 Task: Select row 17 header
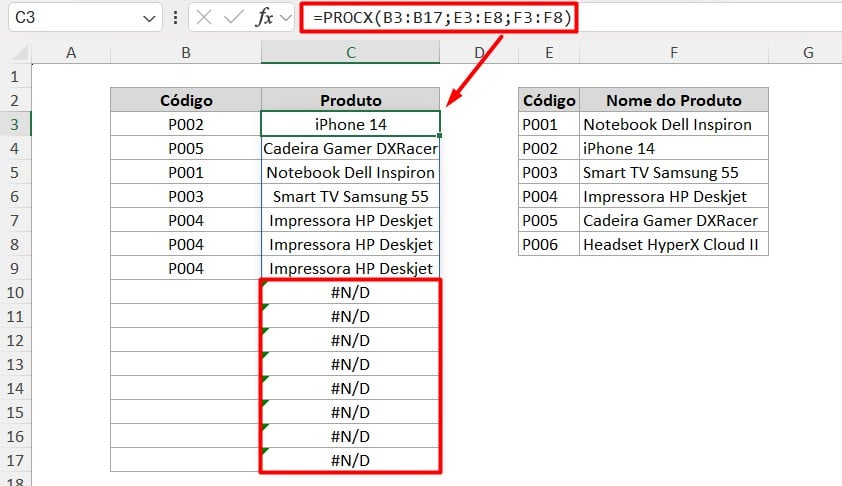point(15,460)
